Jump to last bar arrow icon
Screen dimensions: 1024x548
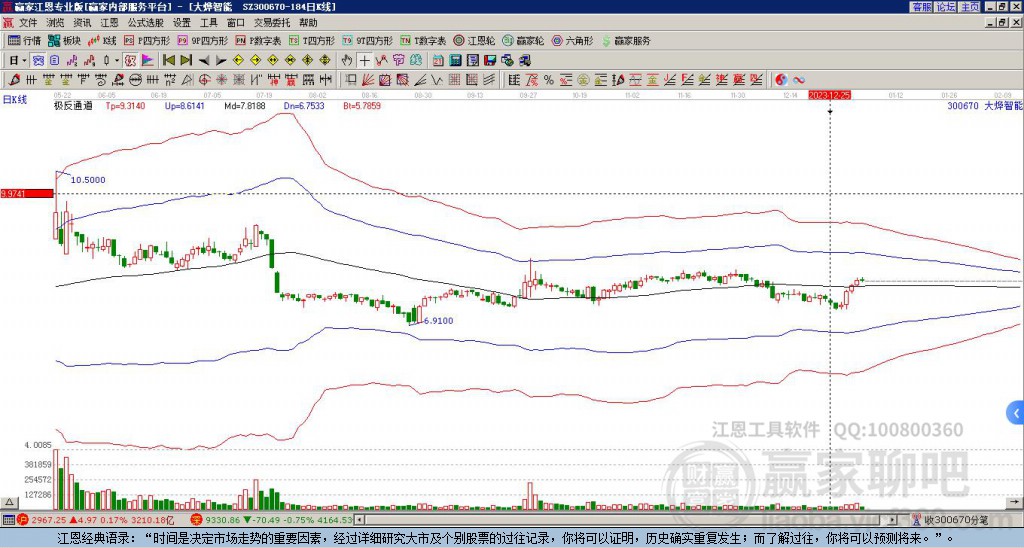[x=186, y=60]
